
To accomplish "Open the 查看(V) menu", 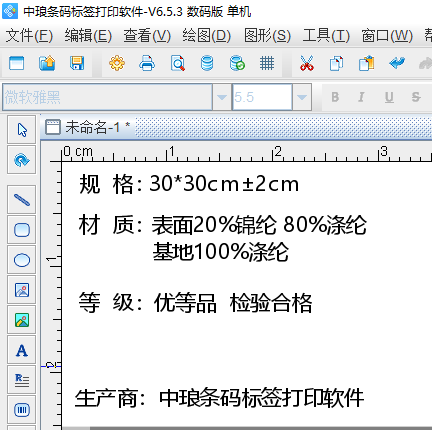I will [x=147, y=35].
